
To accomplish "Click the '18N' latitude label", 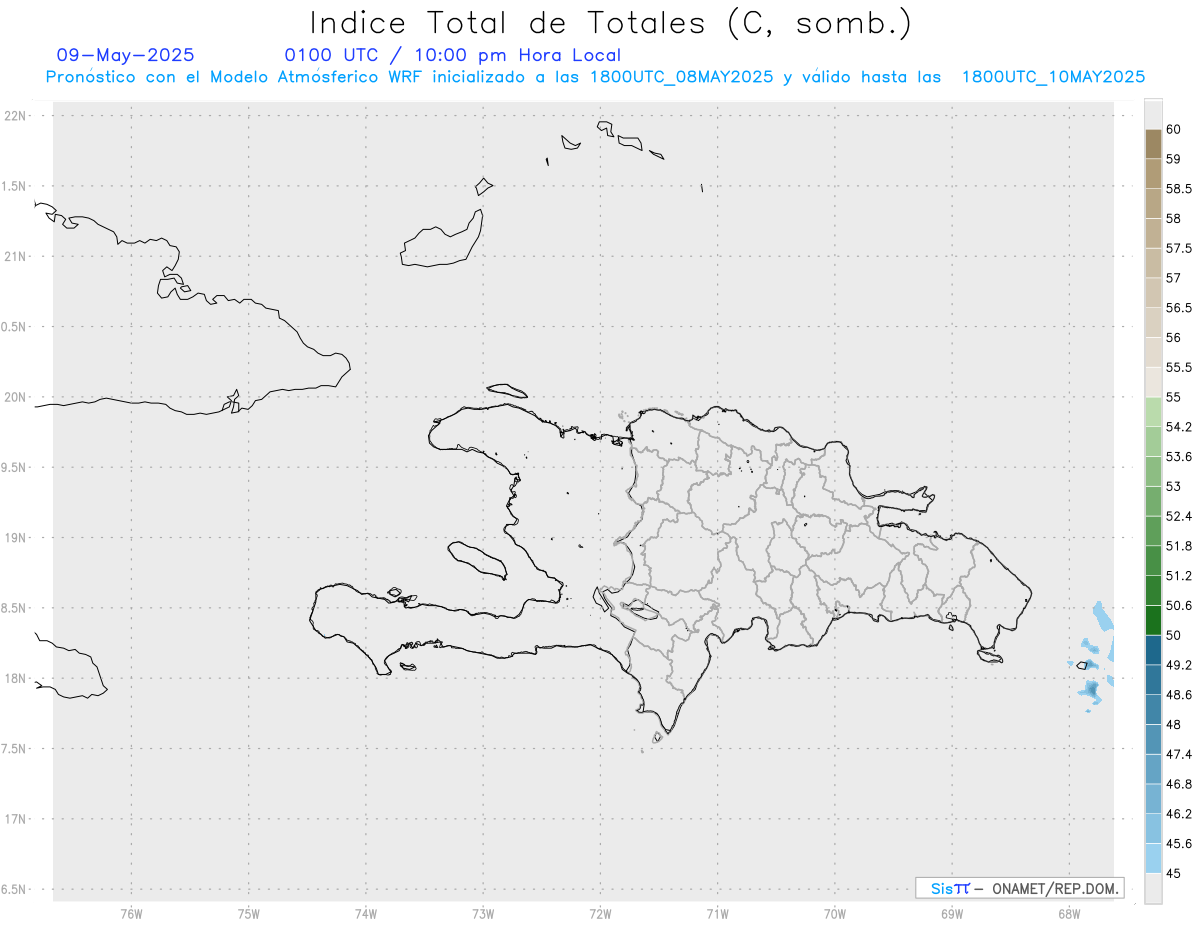I will [x=15, y=678].
